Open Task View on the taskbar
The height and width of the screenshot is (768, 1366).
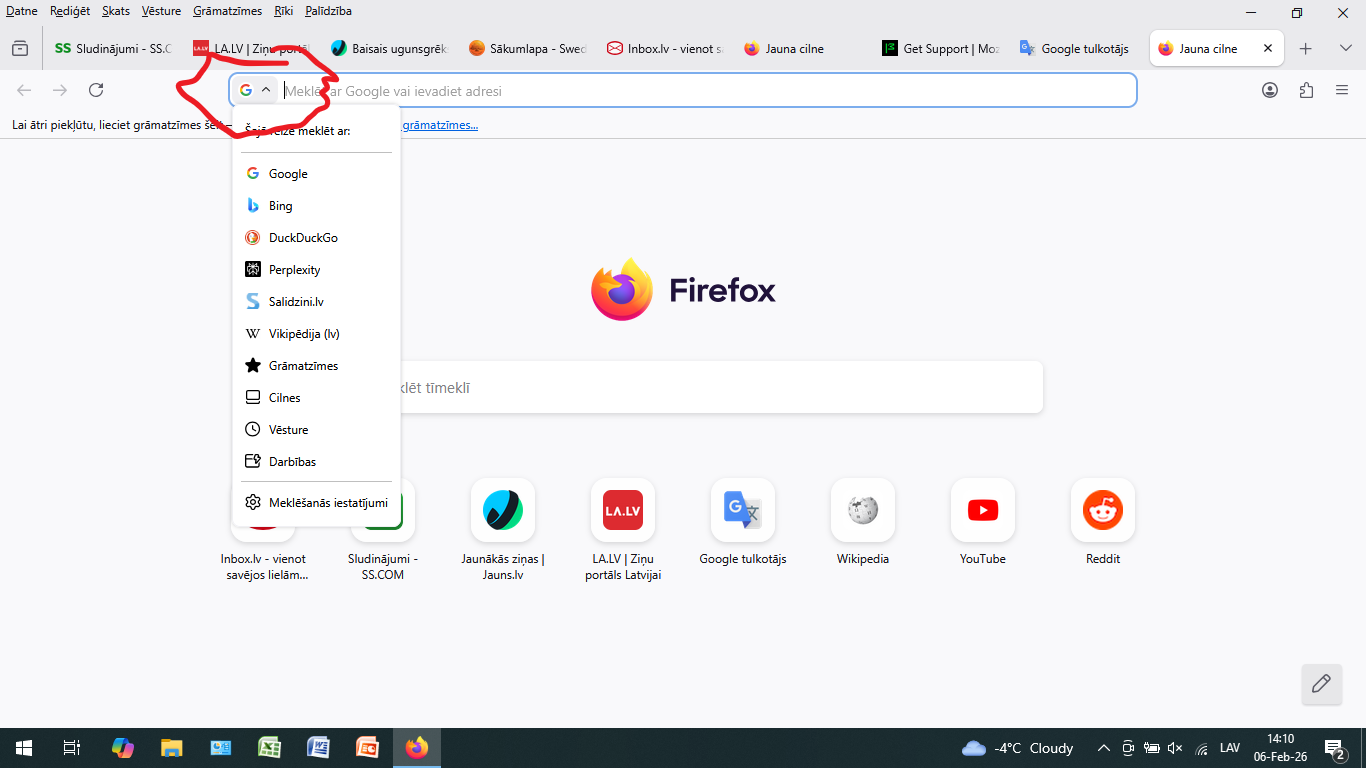(x=72, y=748)
